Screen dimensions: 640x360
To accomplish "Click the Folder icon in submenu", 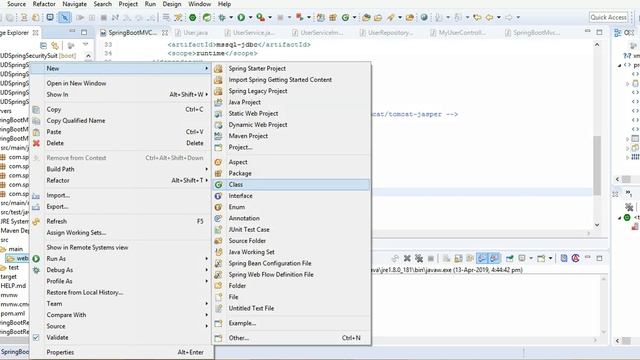I will click(218, 286).
